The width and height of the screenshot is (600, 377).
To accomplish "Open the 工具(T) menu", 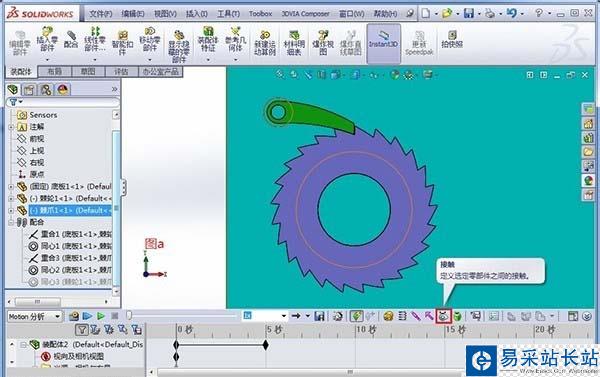I will coord(228,14).
